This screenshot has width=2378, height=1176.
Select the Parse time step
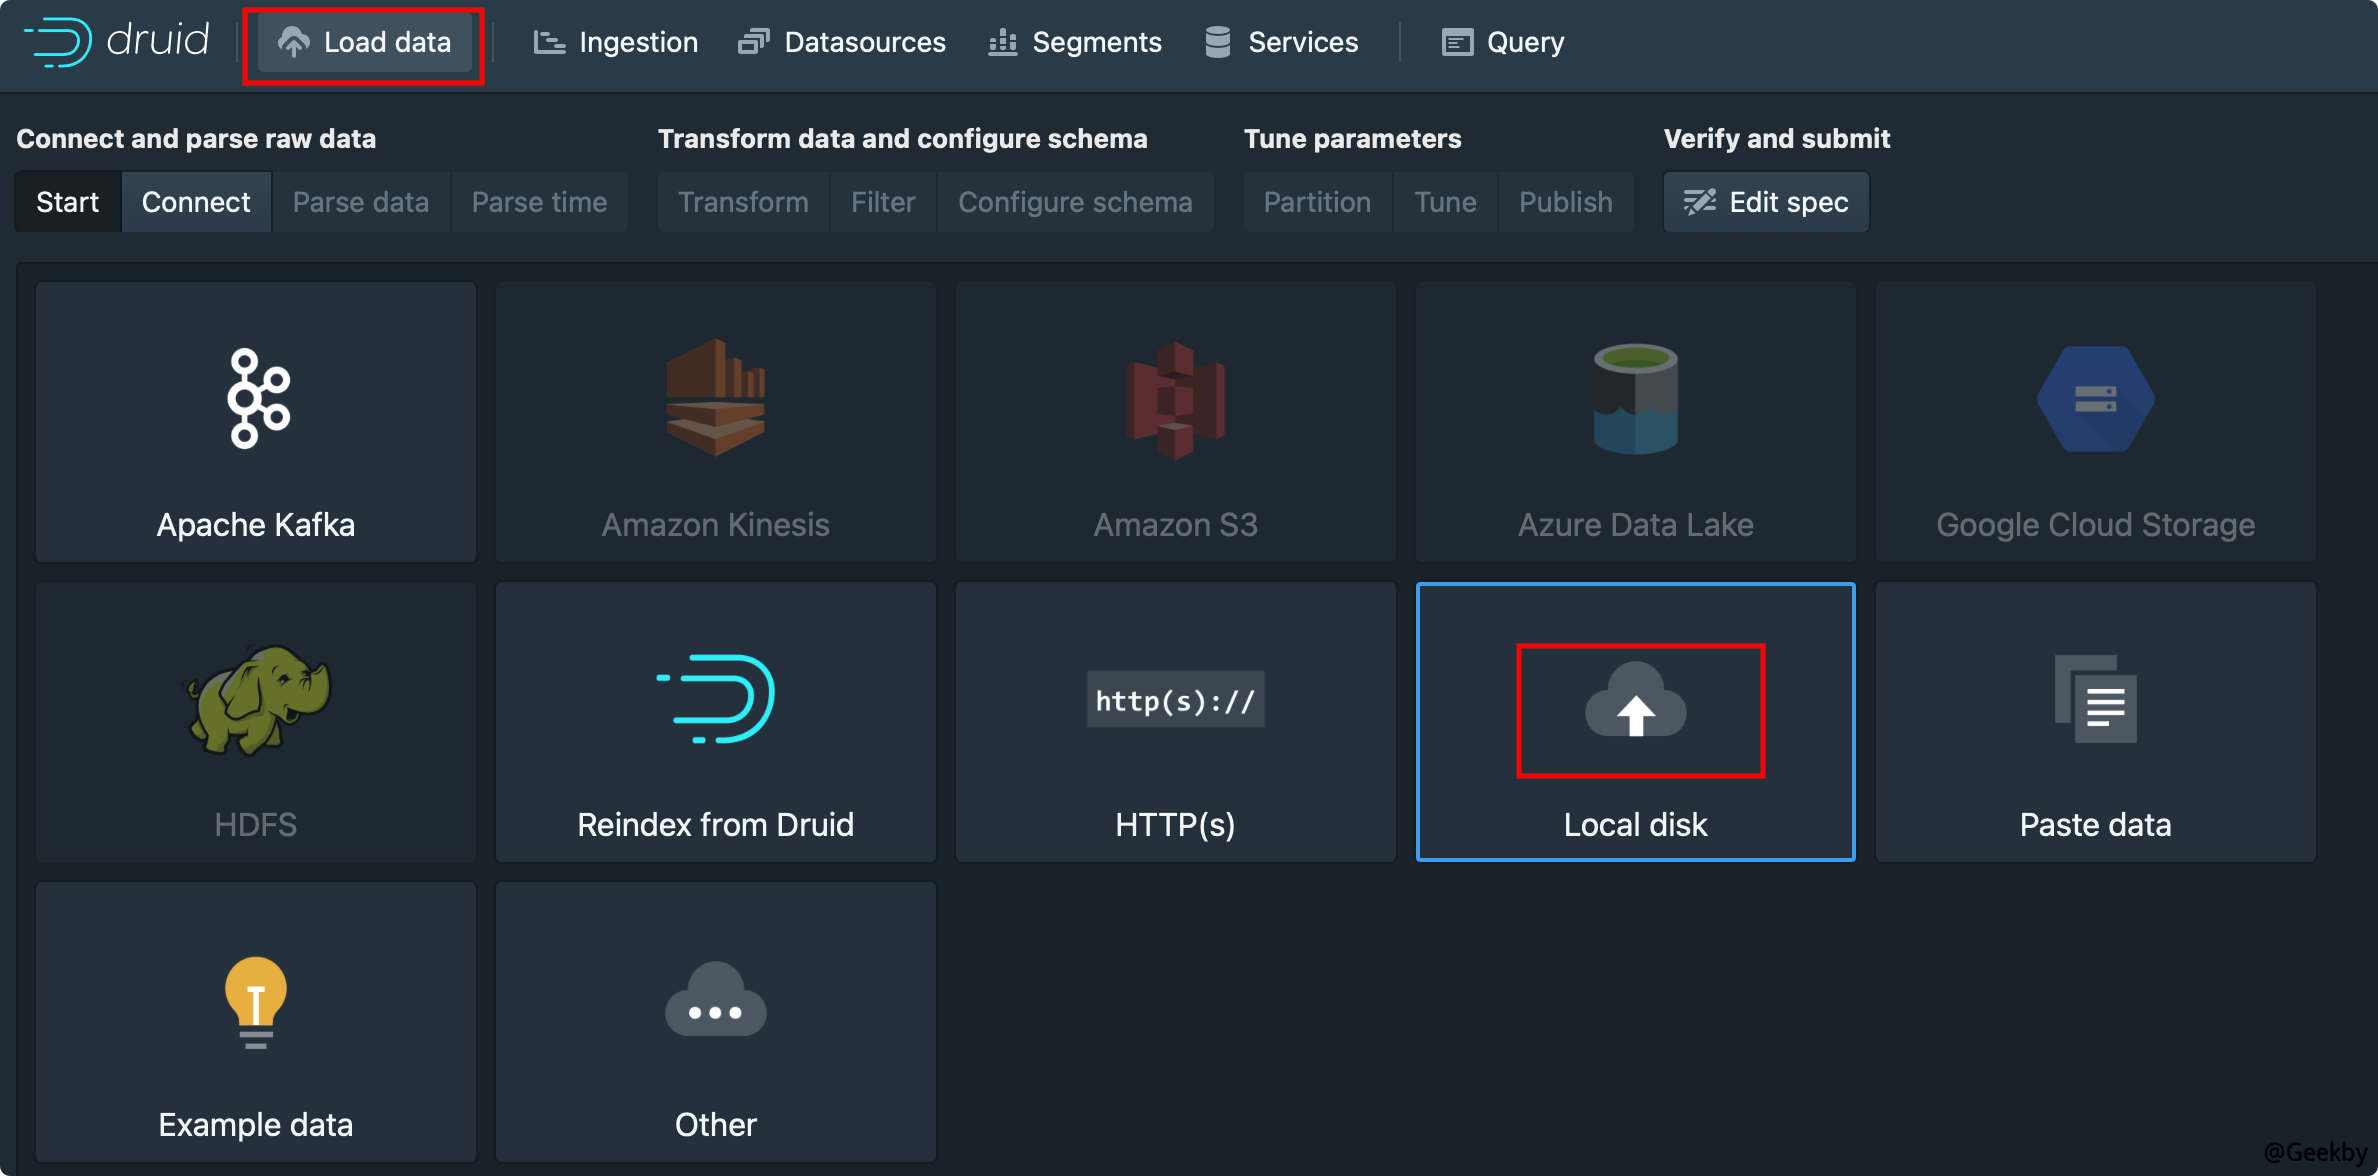click(539, 202)
